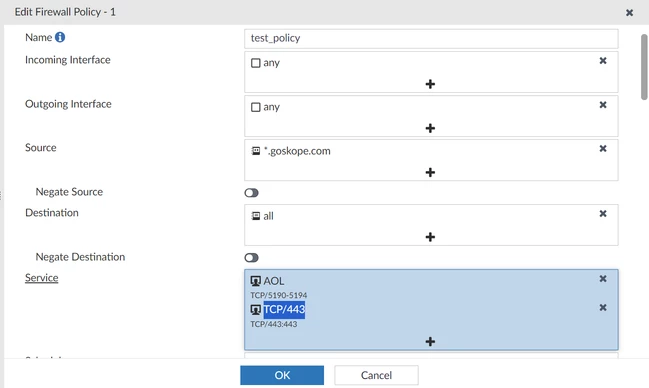Select the highlighted TCP/443 service text
Image resolution: width=649 pixels, height=388 pixels.
[284, 309]
